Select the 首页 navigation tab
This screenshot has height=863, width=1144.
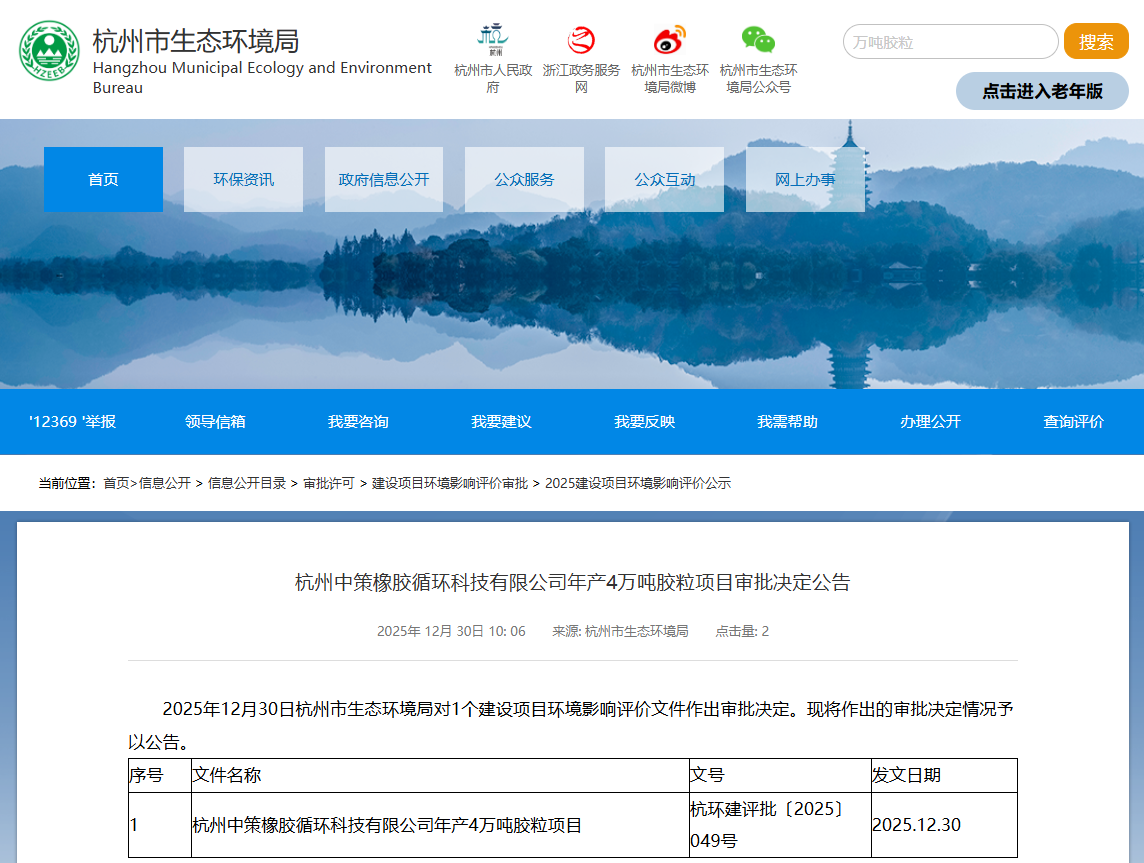click(x=103, y=180)
